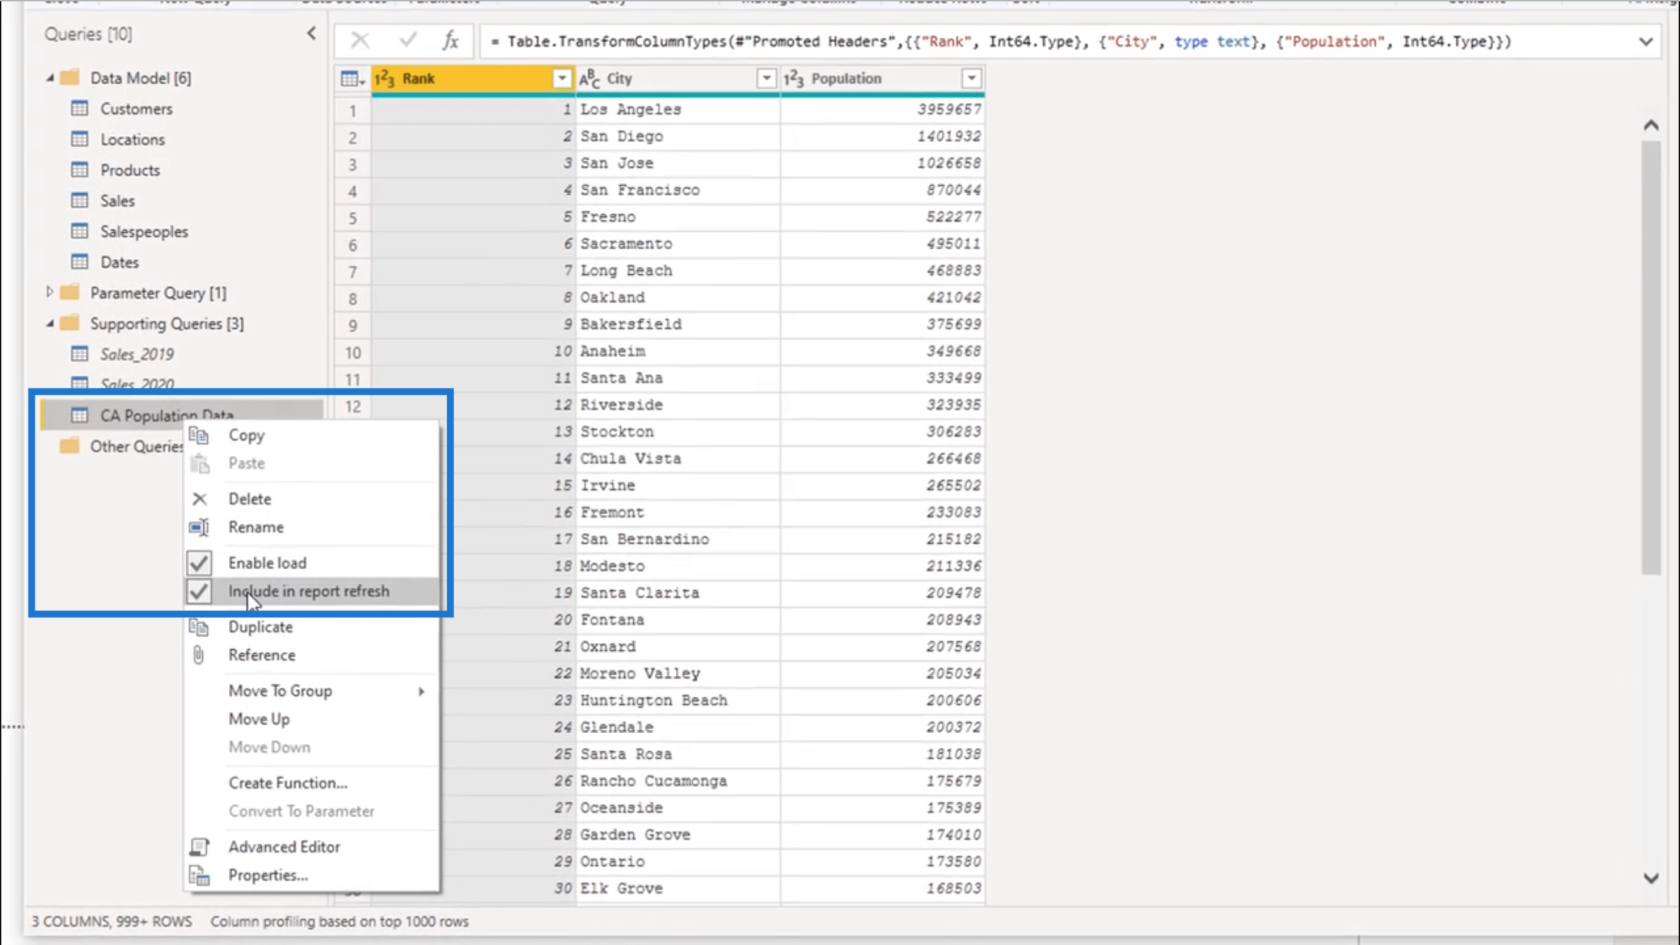Viewport: 1680px width, 945px height.
Task: Select the Sales_2019 query
Action: (137, 354)
